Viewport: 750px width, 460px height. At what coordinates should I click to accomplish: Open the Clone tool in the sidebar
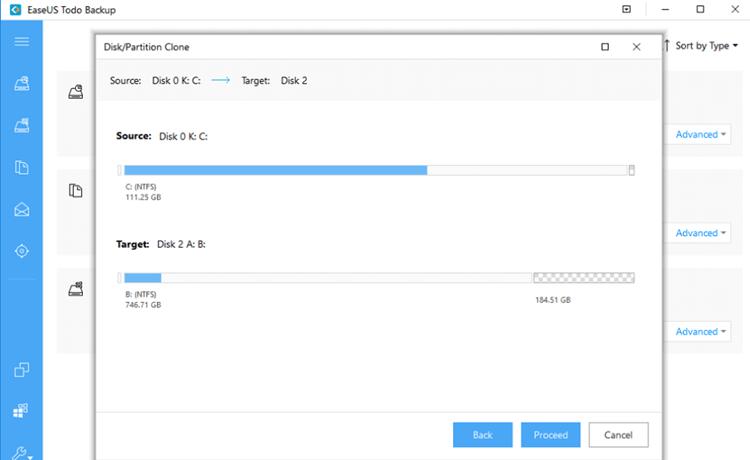point(22,369)
